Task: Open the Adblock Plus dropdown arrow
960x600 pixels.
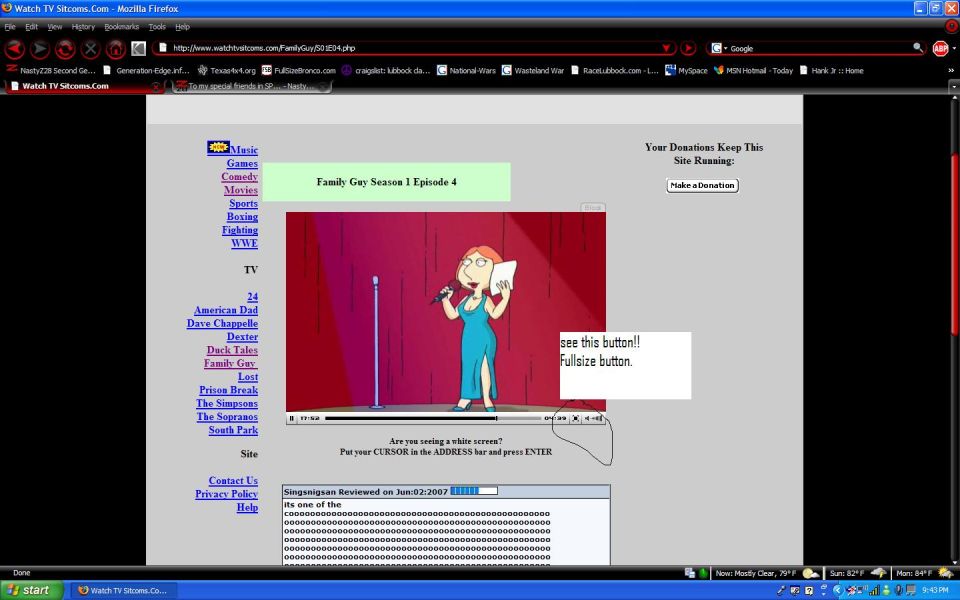Action: 953,48
